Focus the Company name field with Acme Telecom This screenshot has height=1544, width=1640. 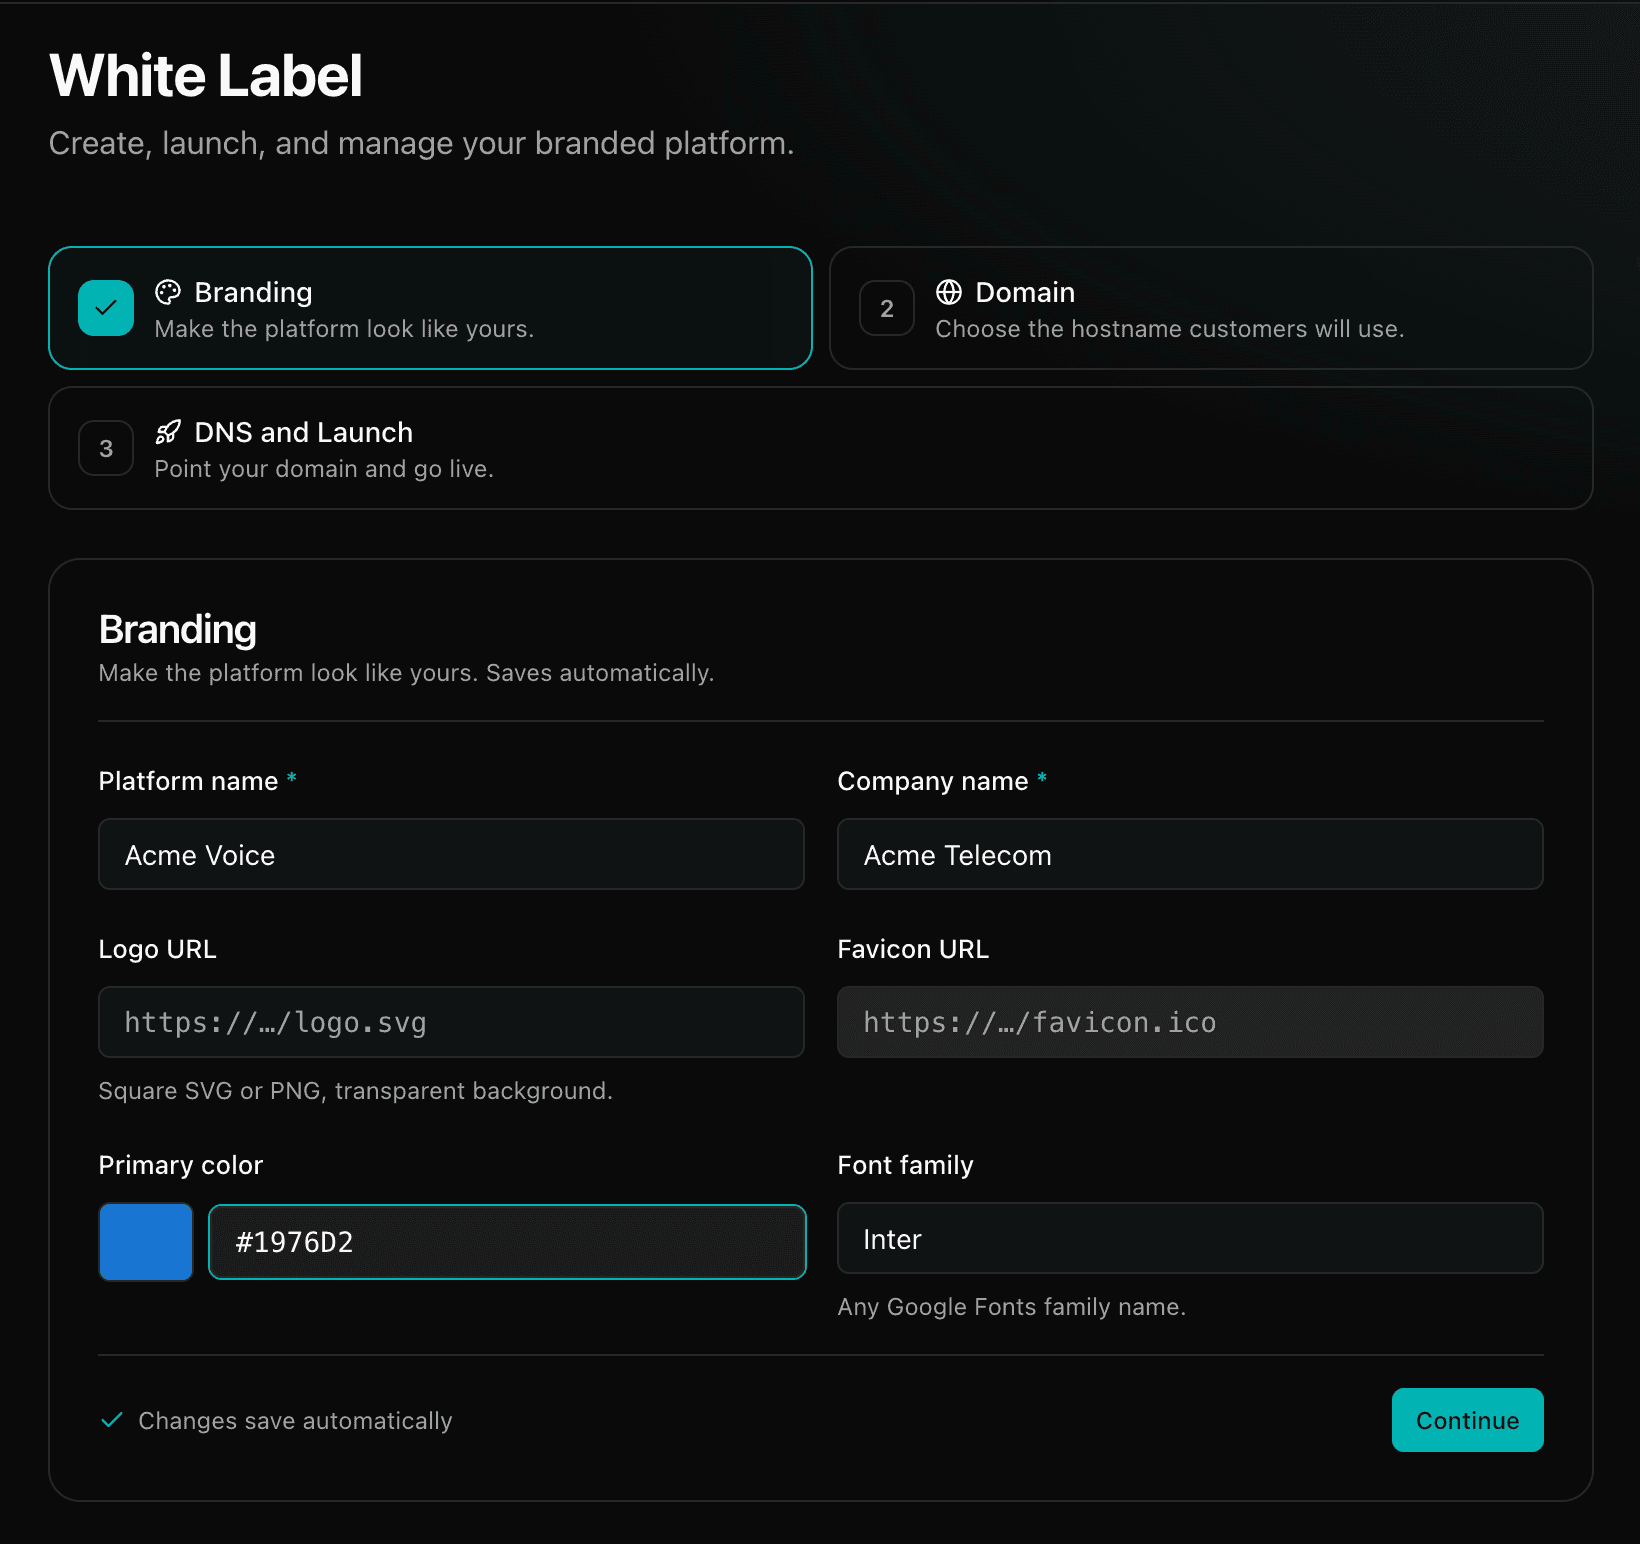coord(1190,854)
